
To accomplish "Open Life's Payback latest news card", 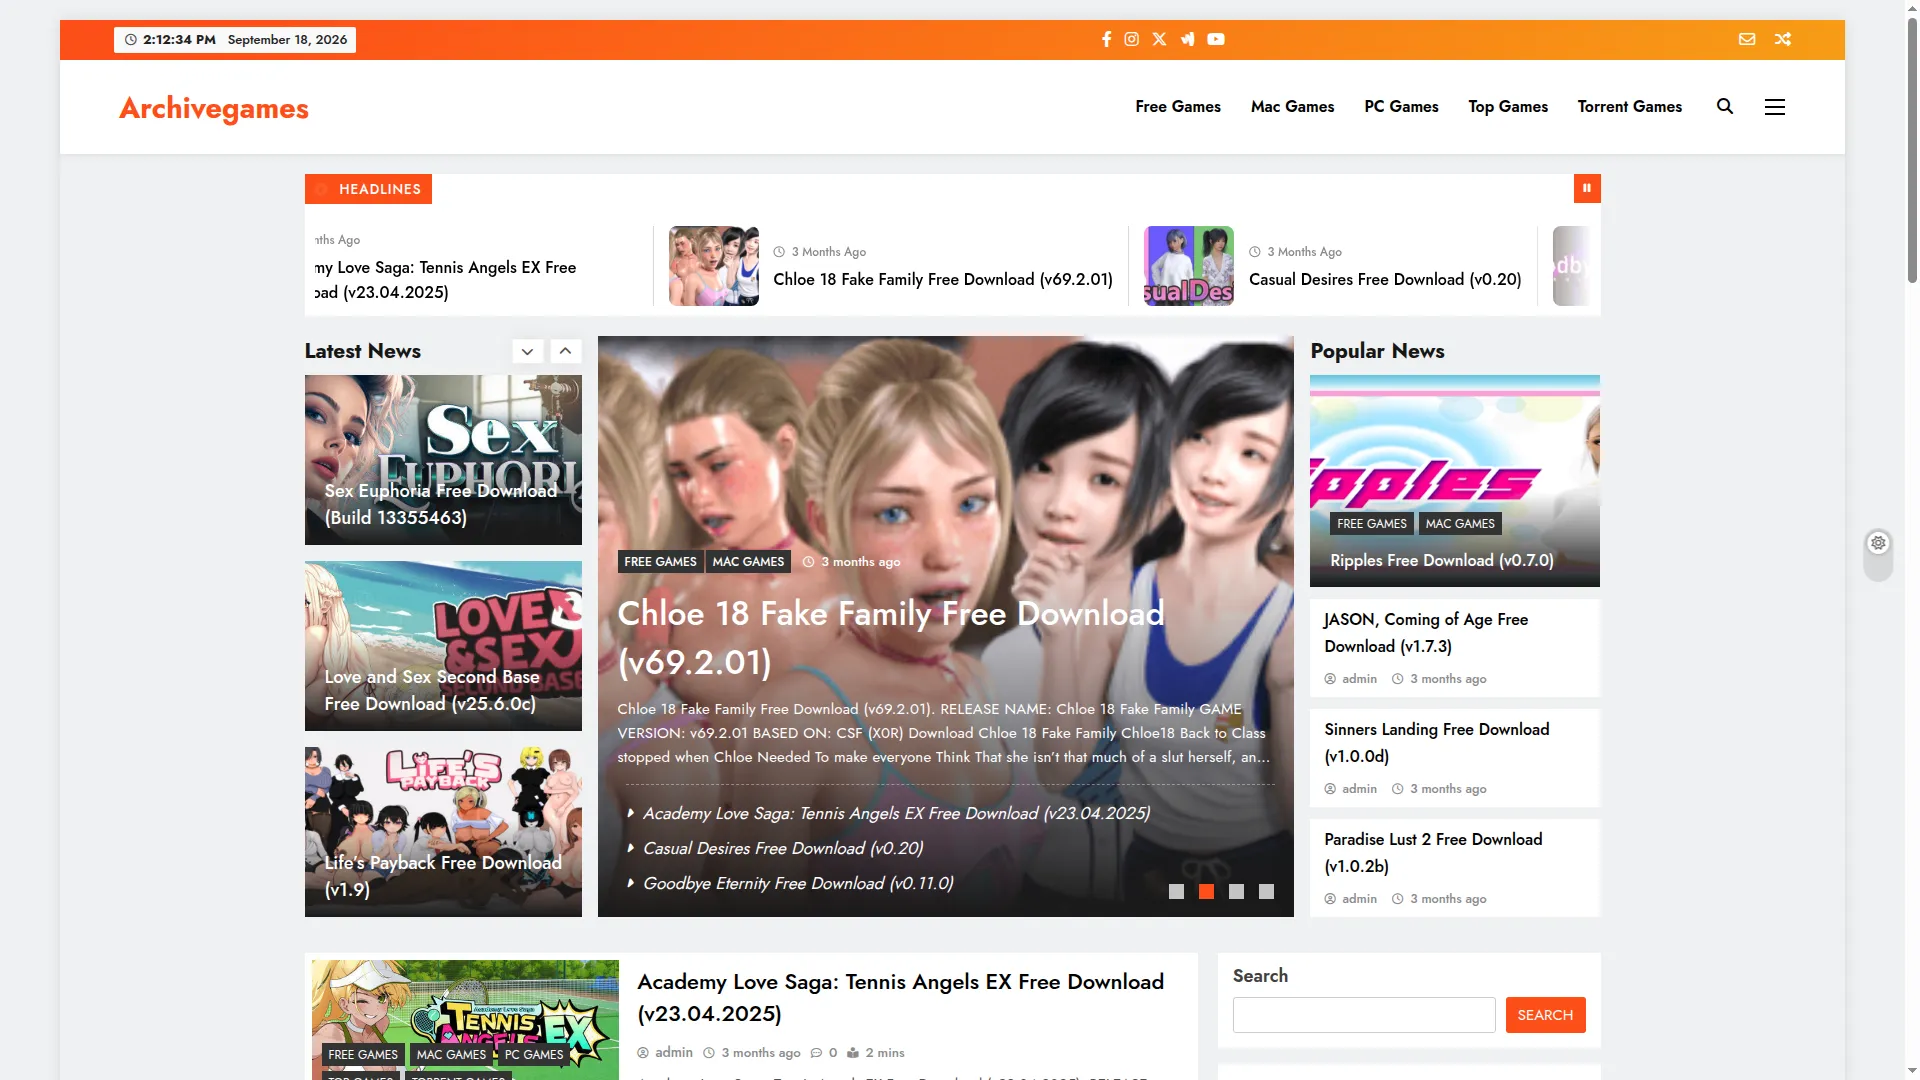I will pos(443,832).
